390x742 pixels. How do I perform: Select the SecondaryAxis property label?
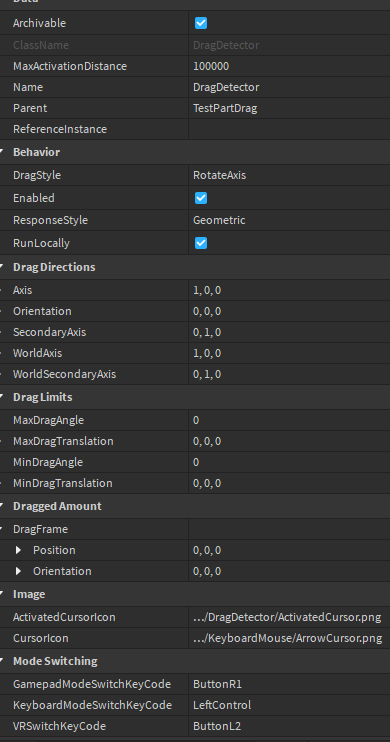49,332
